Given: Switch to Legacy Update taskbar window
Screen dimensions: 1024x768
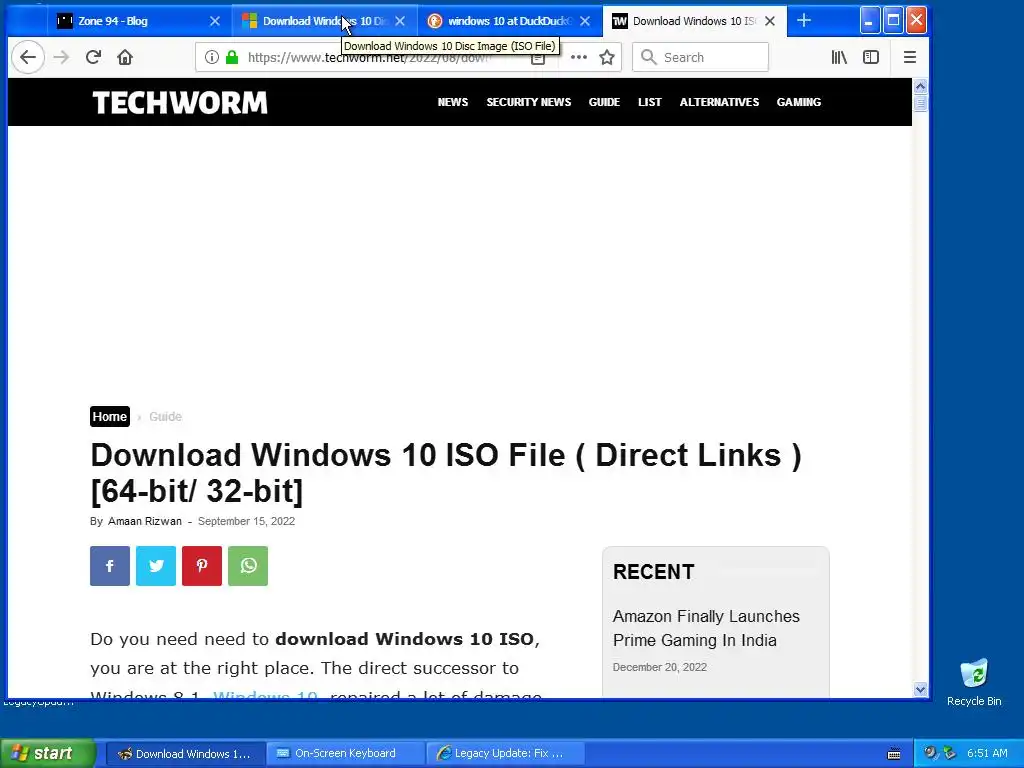Looking at the screenshot, I should click(x=505, y=754).
